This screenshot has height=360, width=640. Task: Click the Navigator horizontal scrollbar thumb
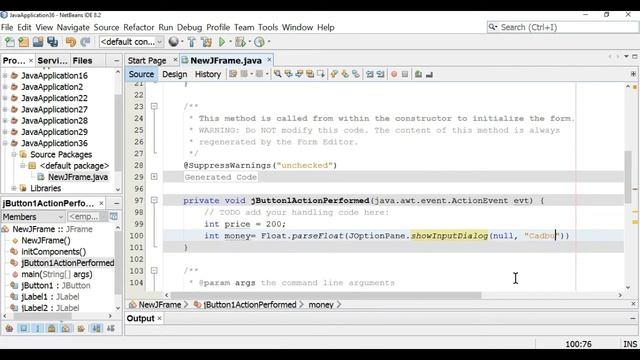point(43,316)
